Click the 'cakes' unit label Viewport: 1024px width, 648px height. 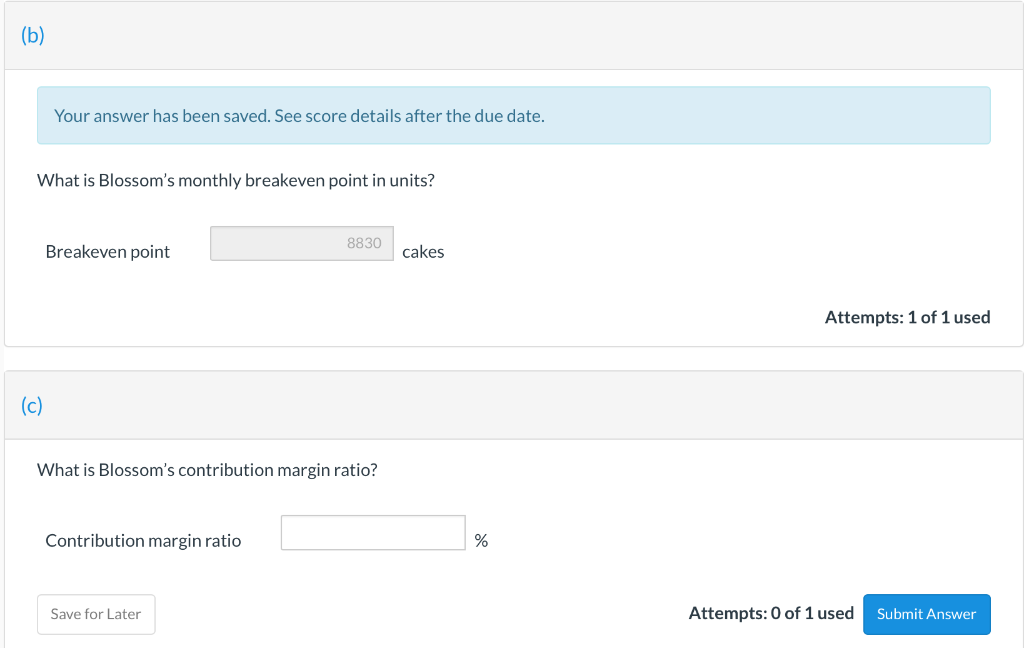(423, 252)
